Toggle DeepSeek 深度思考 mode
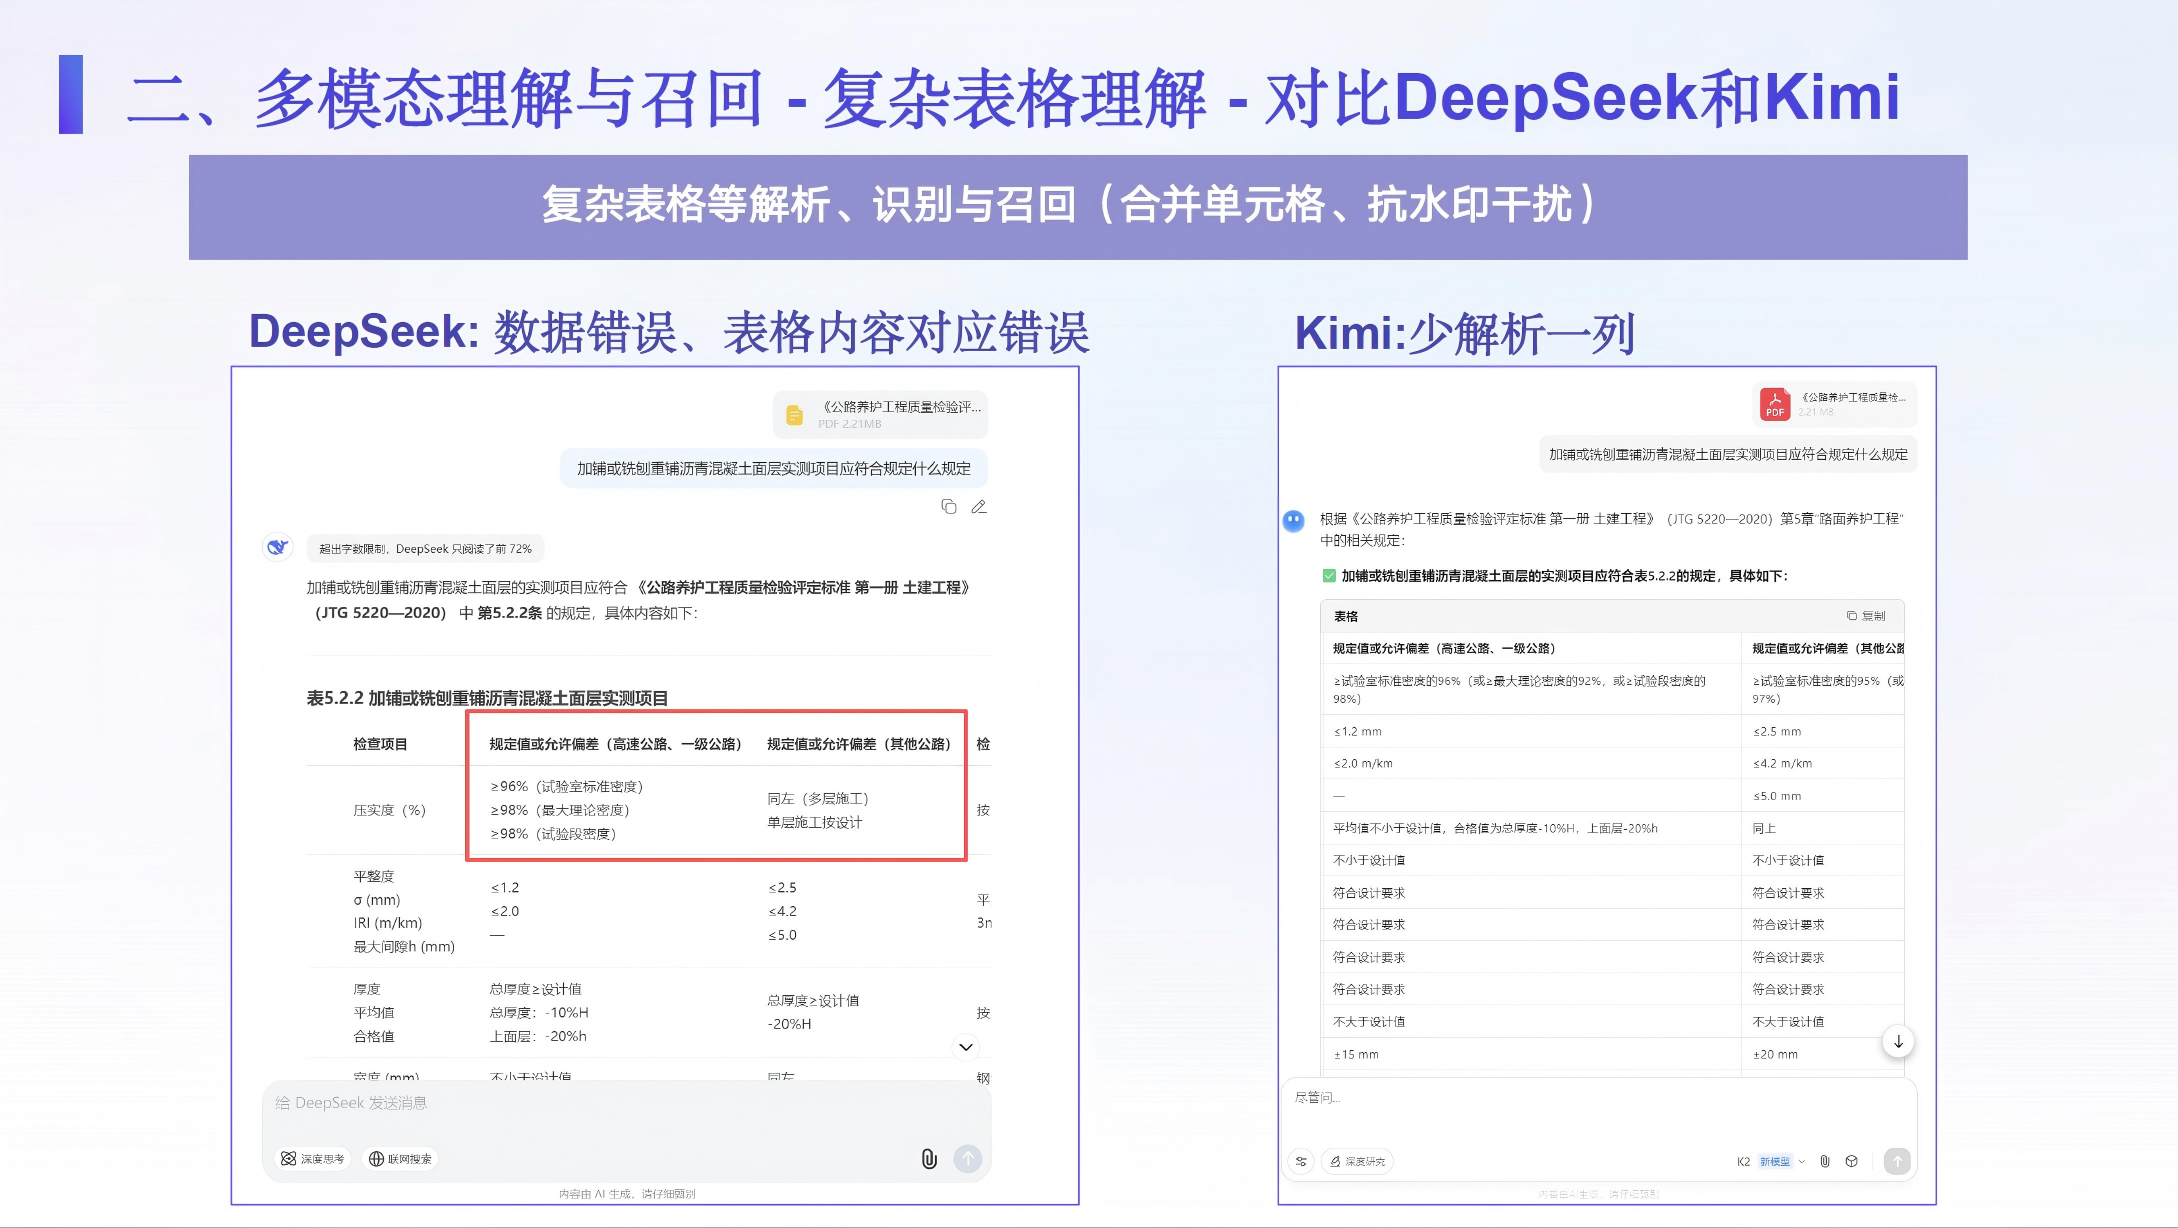This screenshot has height=1228, width=2178. point(313,1159)
